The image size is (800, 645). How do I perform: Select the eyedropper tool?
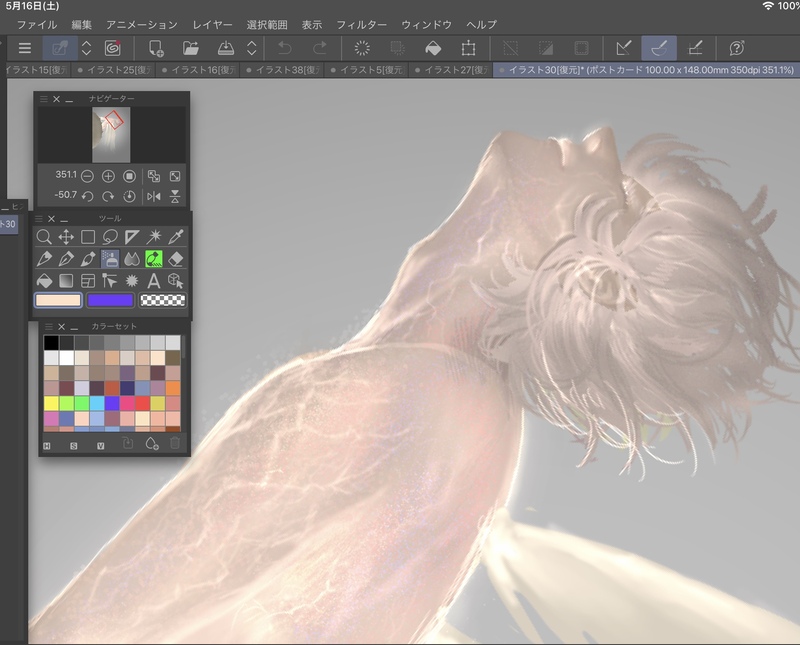coord(176,237)
